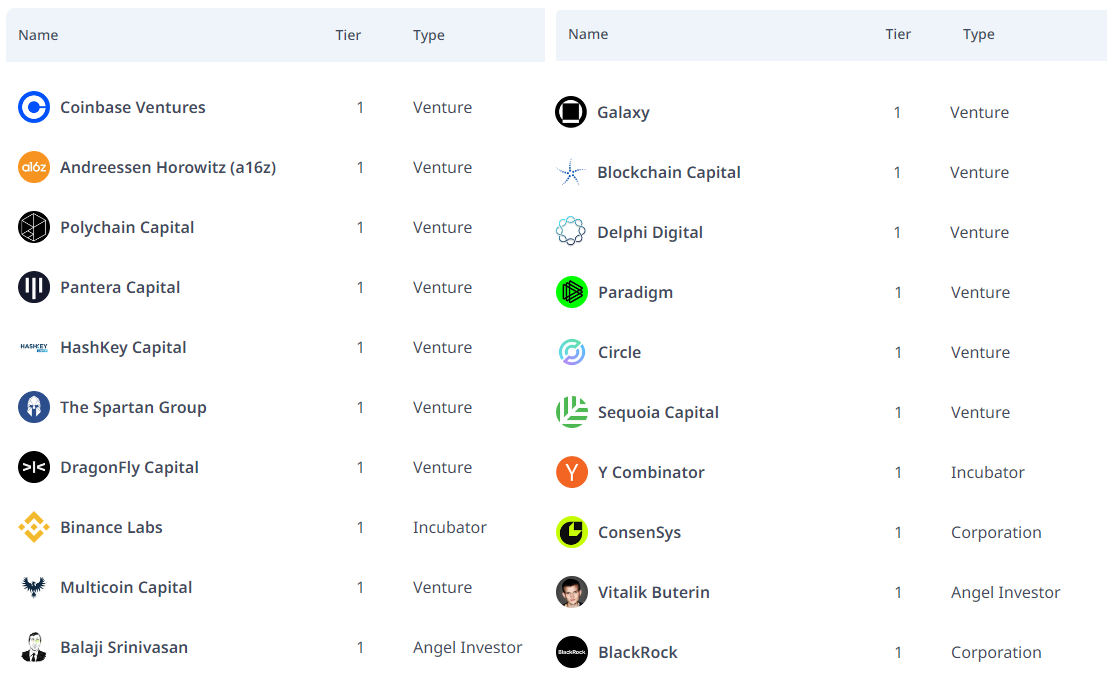Click Vitalik Buterin's profile photo
The width and height of the screenshot is (1114, 689).
tap(572, 592)
